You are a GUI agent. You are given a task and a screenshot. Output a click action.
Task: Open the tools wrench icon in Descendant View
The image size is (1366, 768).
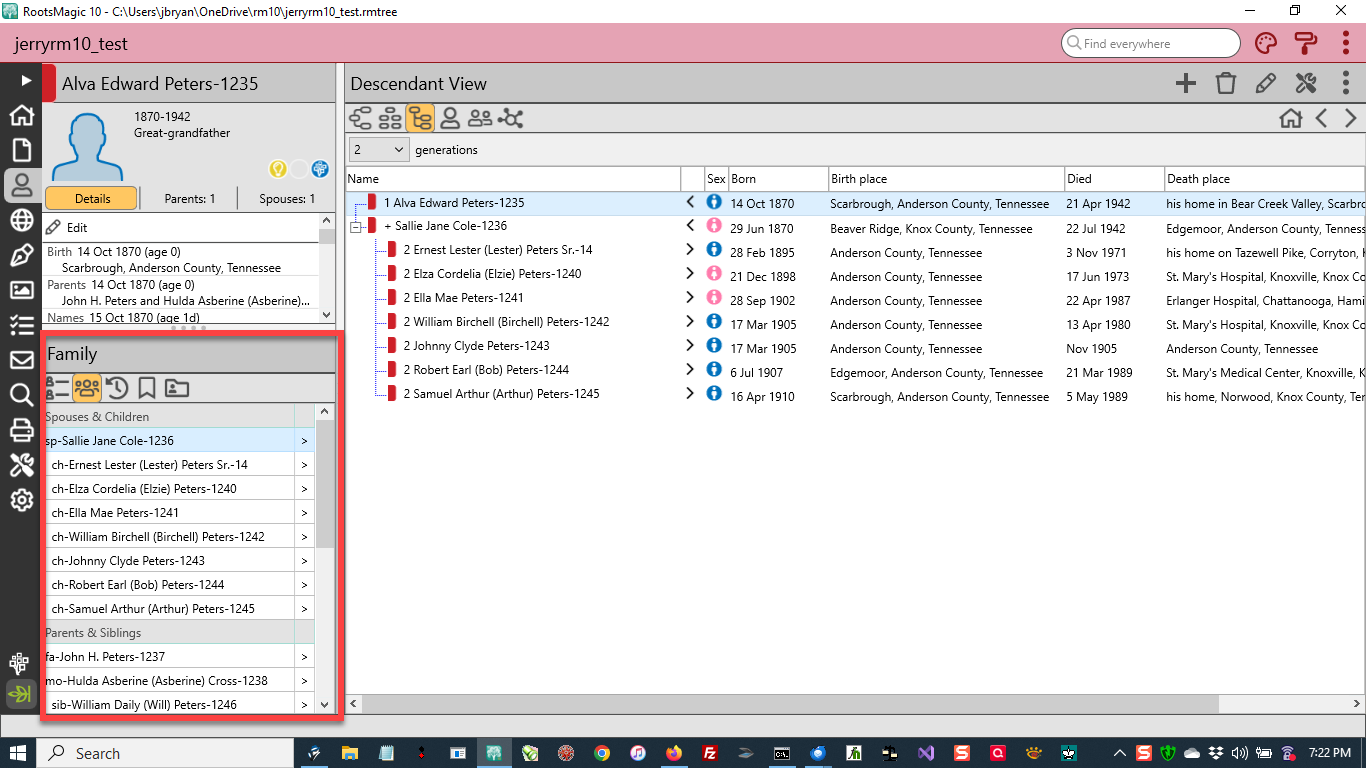pos(1305,84)
